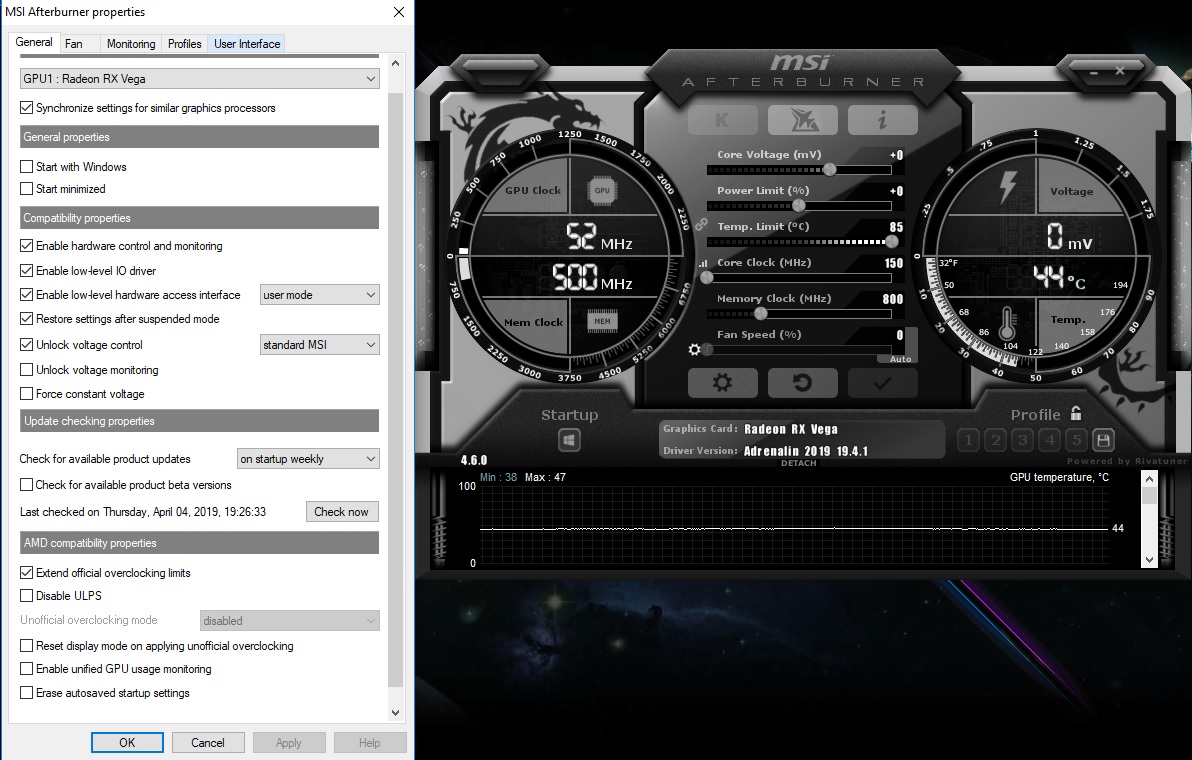The width and height of the screenshot is (1192, 760).
Task: Open fan settings gear beside Fan Speed
Action: (694, 350)
